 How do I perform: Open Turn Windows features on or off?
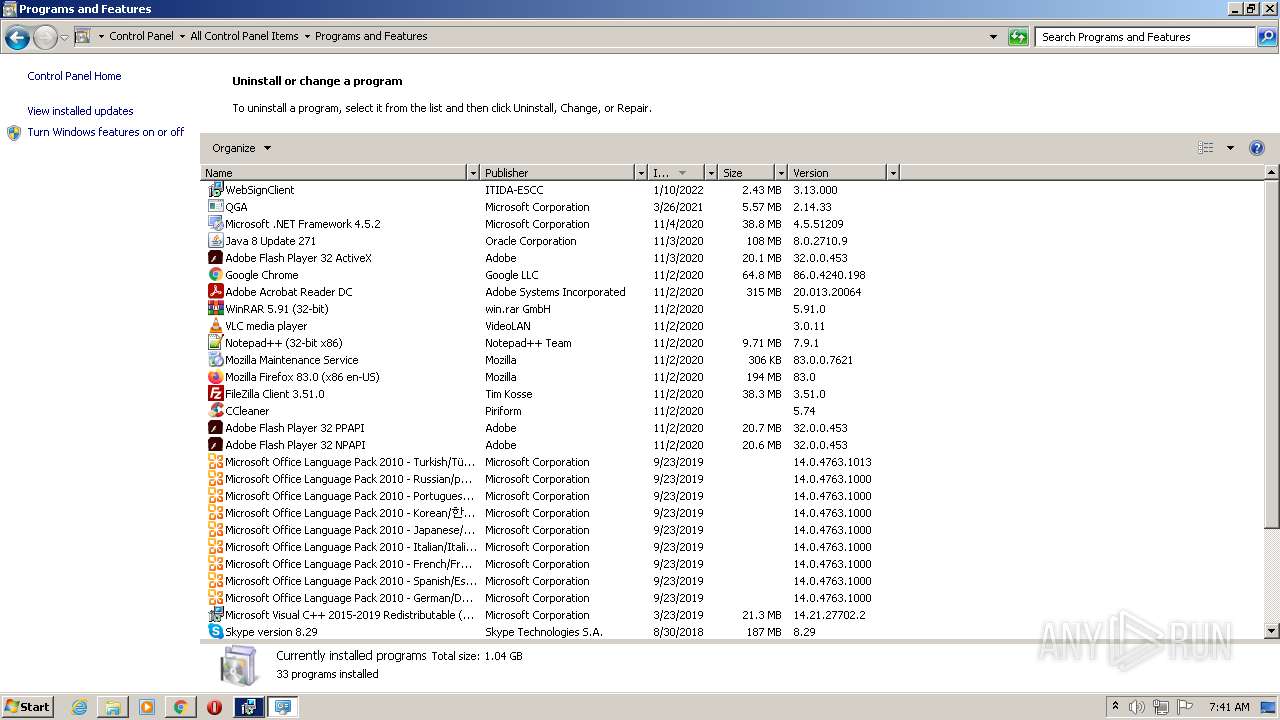(x=106, y=132)
